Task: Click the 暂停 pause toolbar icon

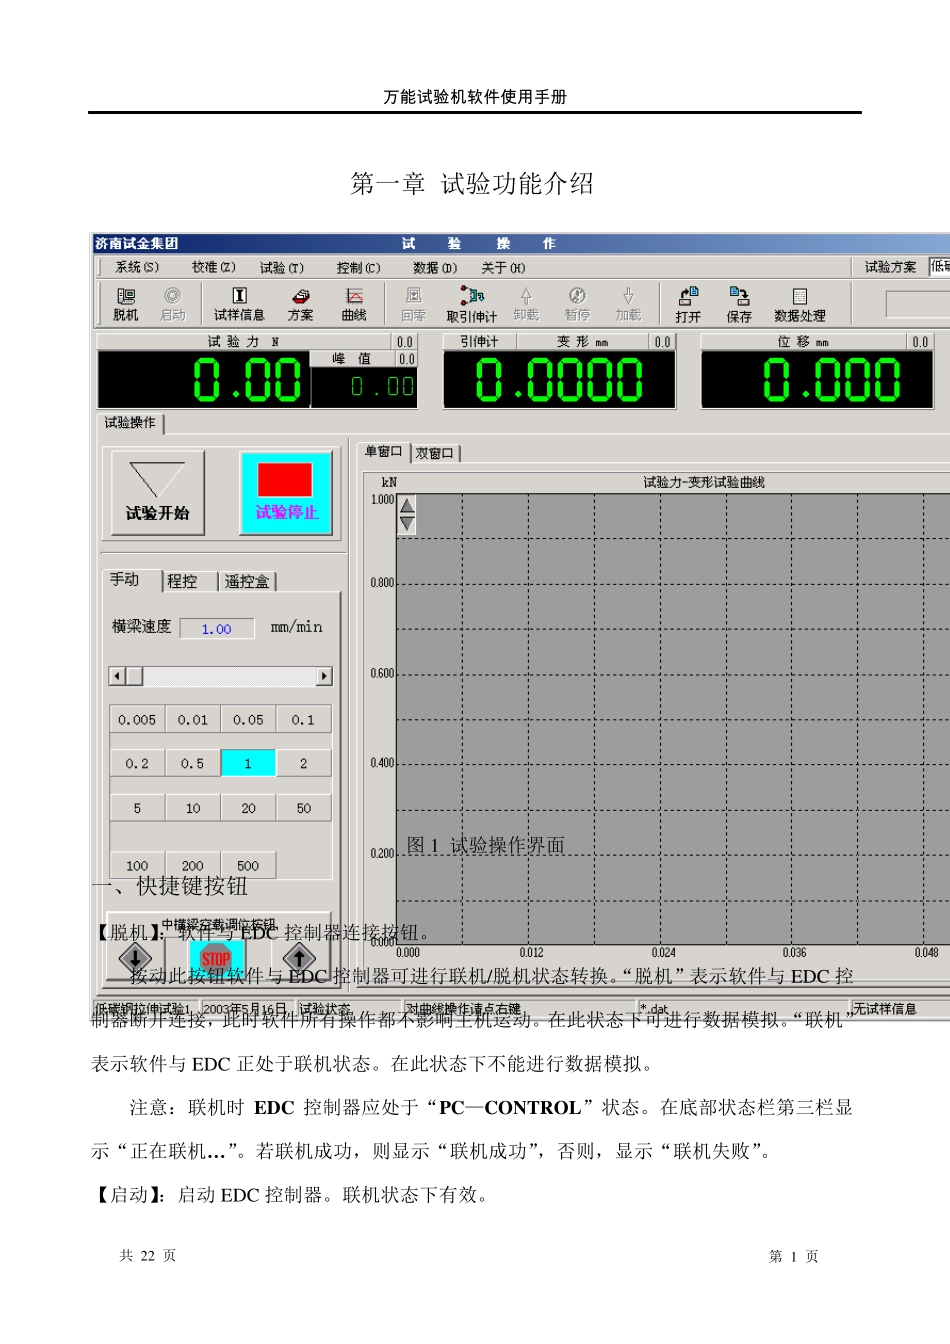Action: click(577, 304)
